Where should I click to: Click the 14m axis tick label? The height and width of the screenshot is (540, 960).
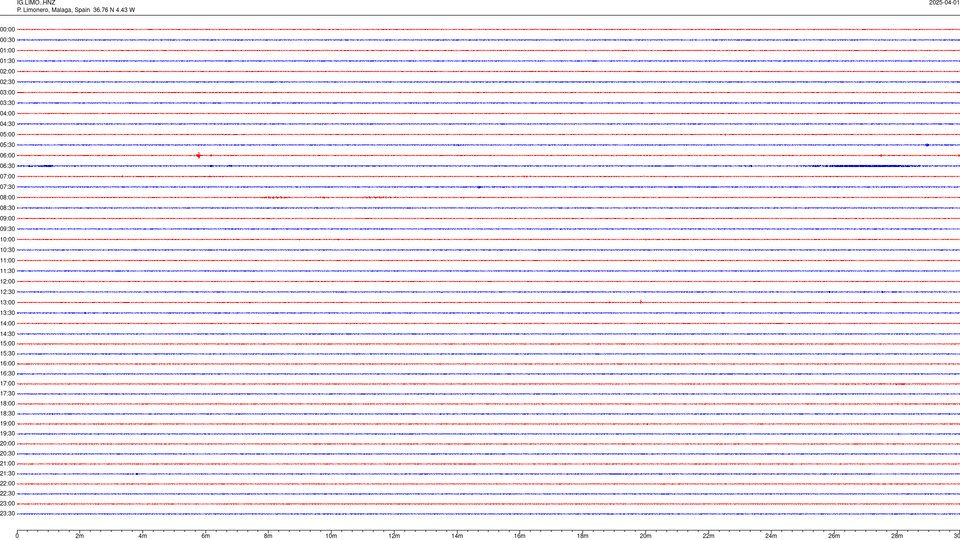coord(457,536)
